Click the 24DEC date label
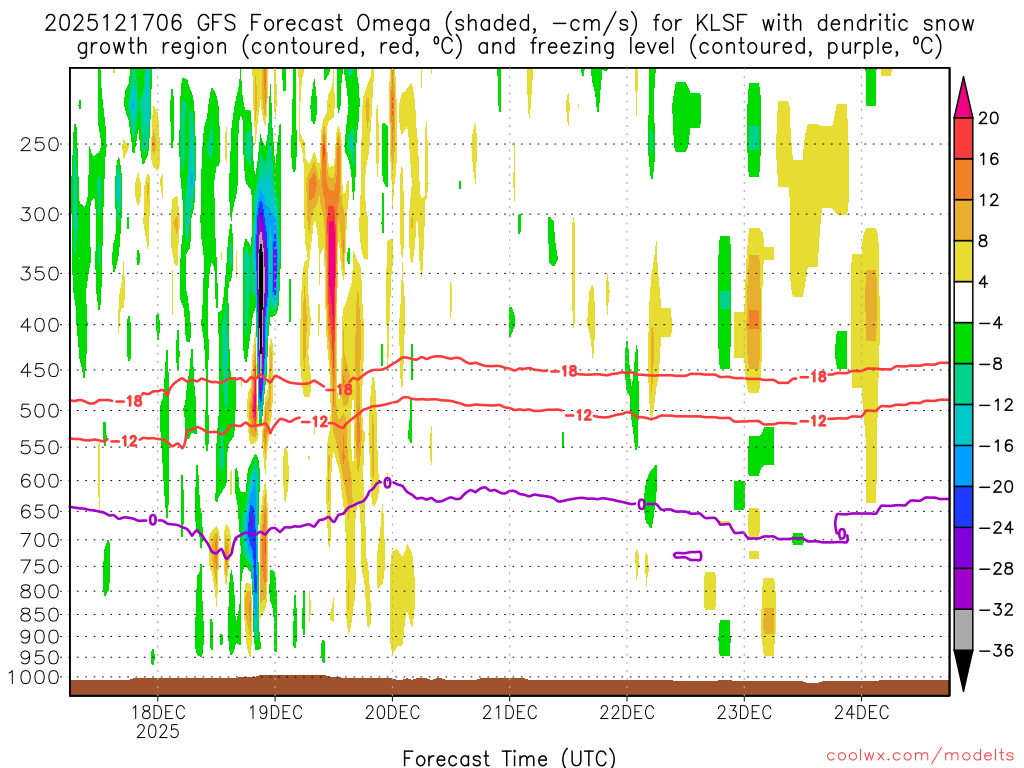Screen dimensions: 1024x768 pos(861,712)
